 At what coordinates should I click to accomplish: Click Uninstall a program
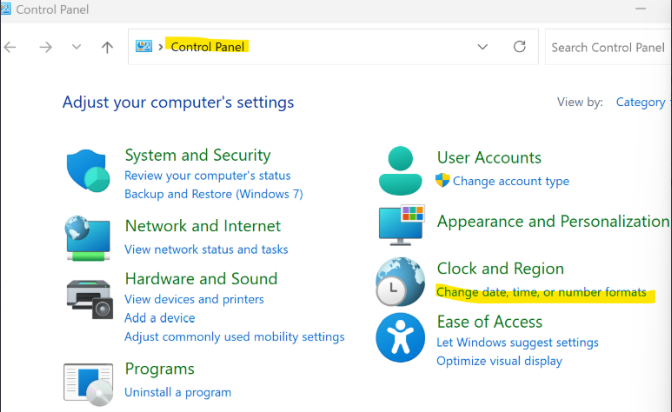pyautogui.click(x=177, y=392)
